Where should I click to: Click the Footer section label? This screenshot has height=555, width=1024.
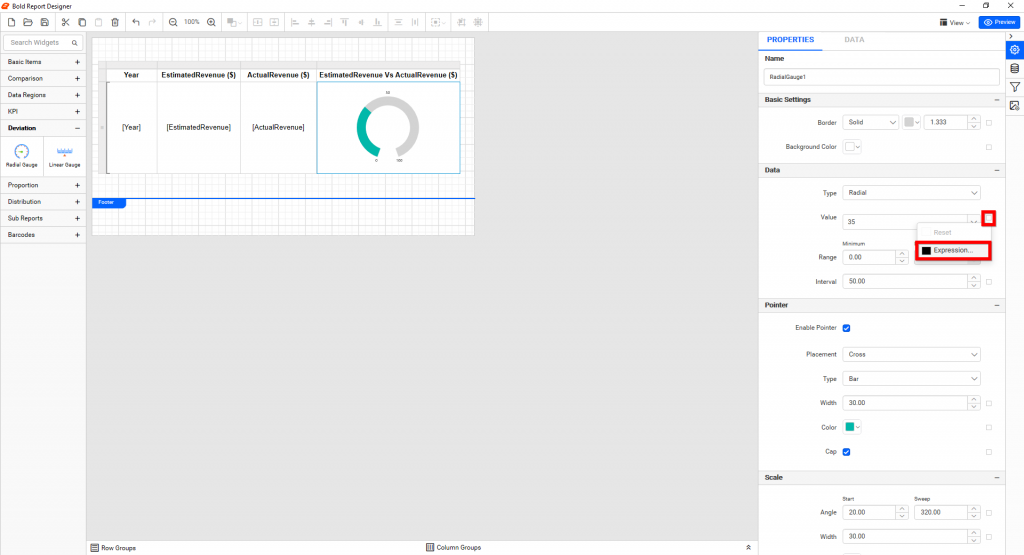(x=108, y=202)
